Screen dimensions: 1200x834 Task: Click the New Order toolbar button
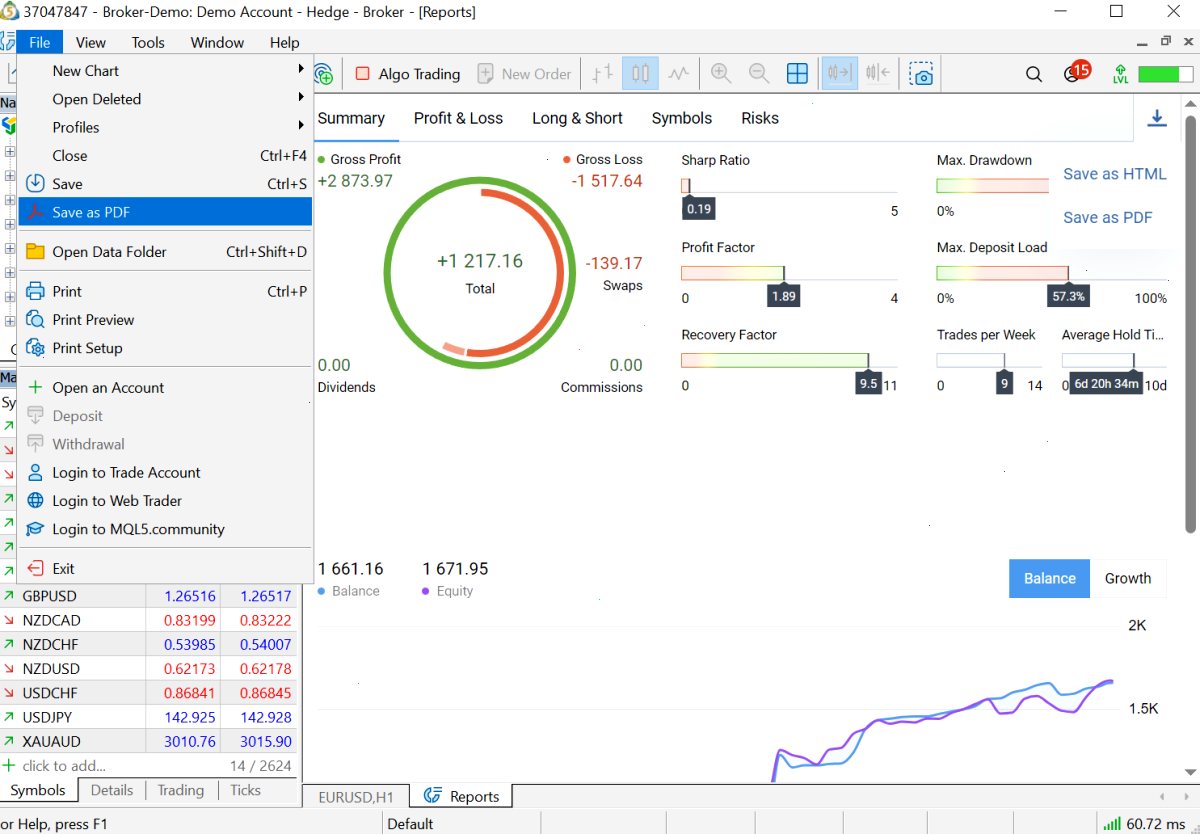524,74
